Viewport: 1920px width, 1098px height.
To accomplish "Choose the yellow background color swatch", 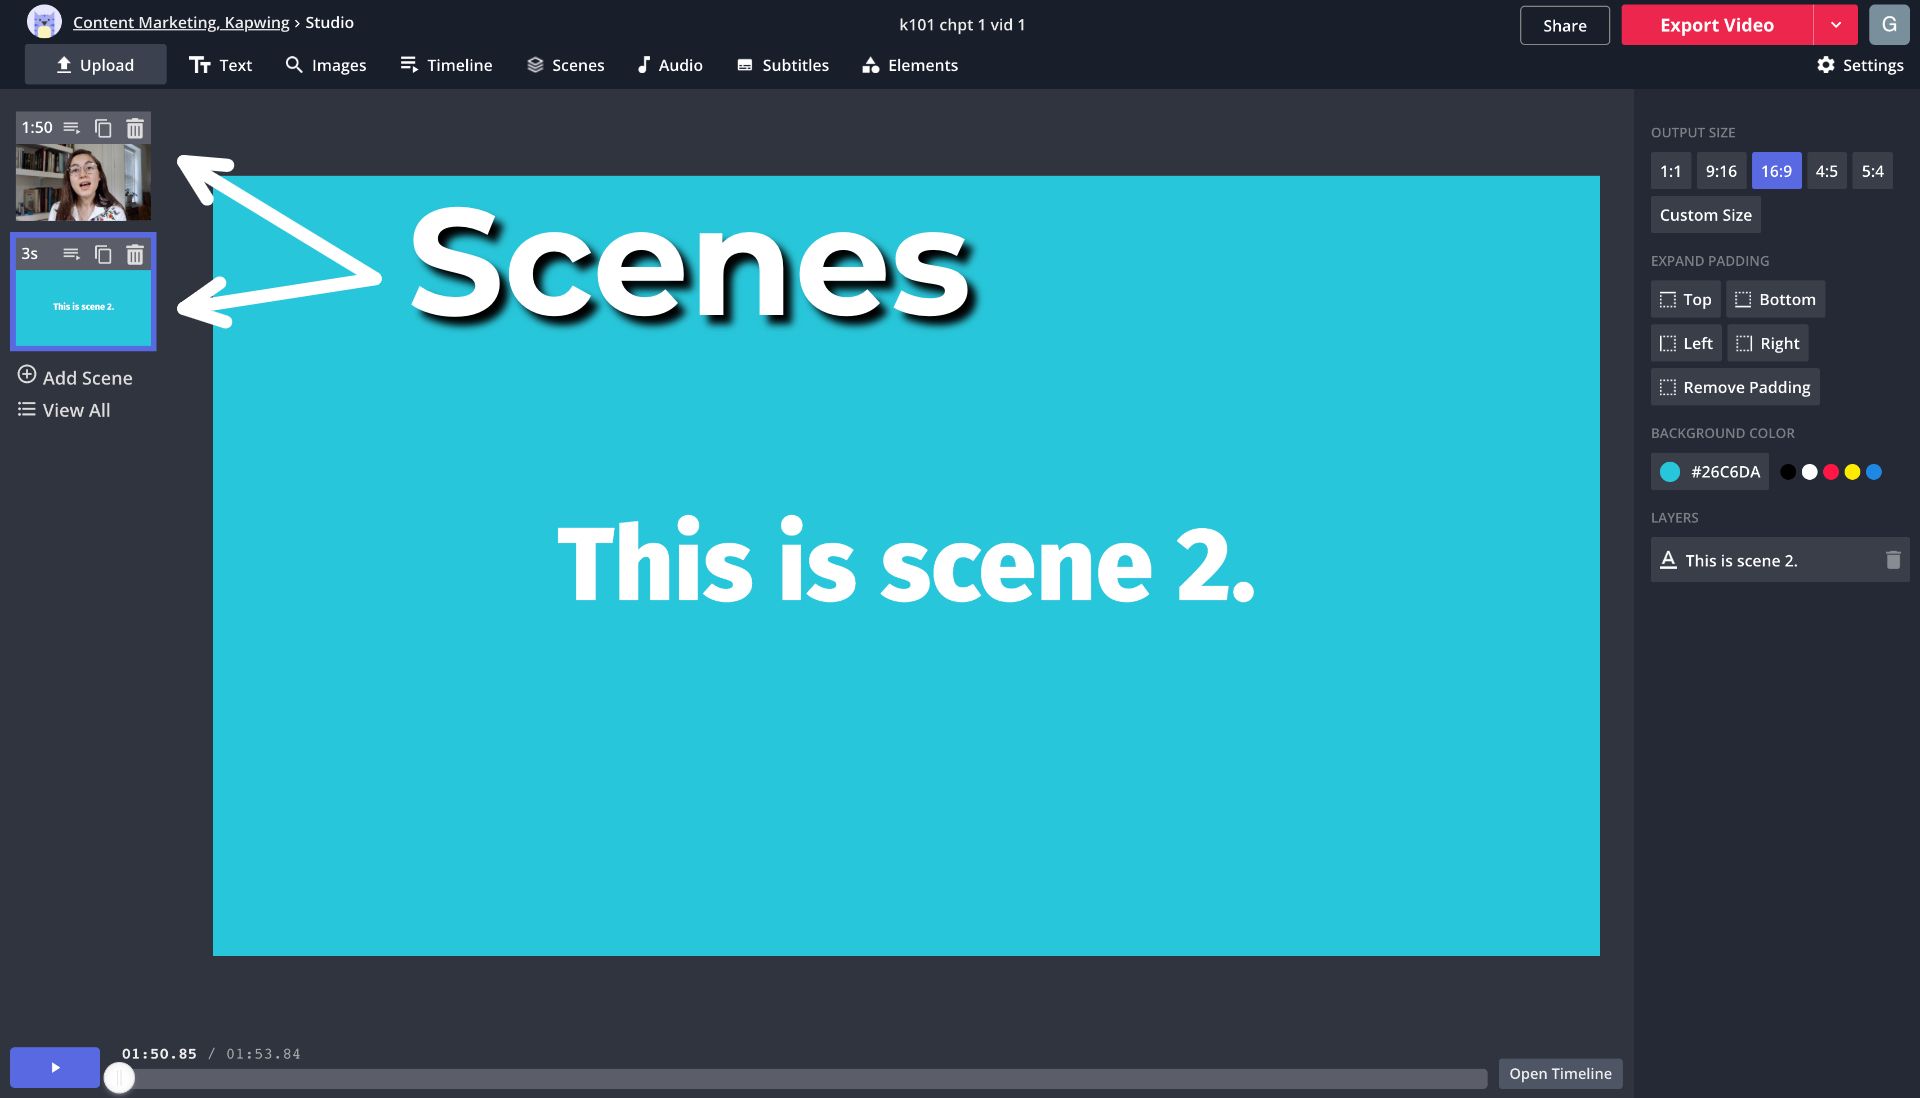I will pyautogui.click(x=1852, y=472).
